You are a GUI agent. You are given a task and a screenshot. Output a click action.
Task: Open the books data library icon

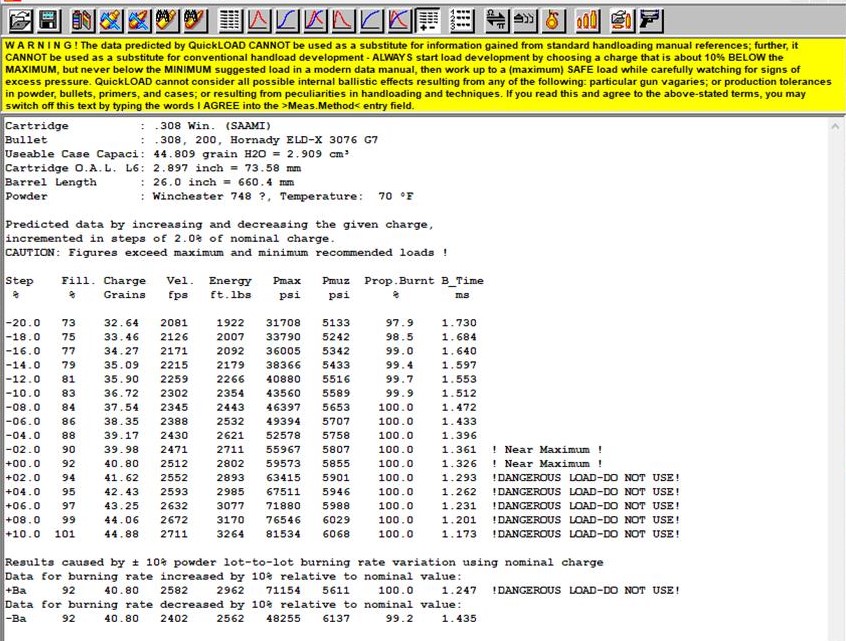tap(84, 18)
